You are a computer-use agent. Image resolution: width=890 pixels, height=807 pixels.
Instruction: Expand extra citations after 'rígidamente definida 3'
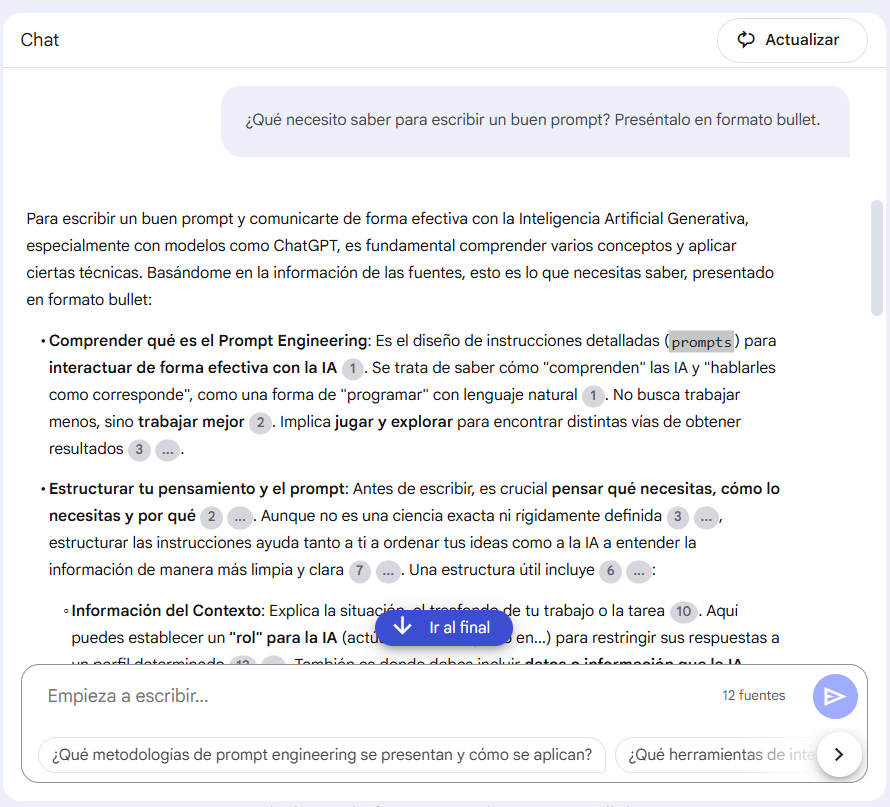point(706,517)
